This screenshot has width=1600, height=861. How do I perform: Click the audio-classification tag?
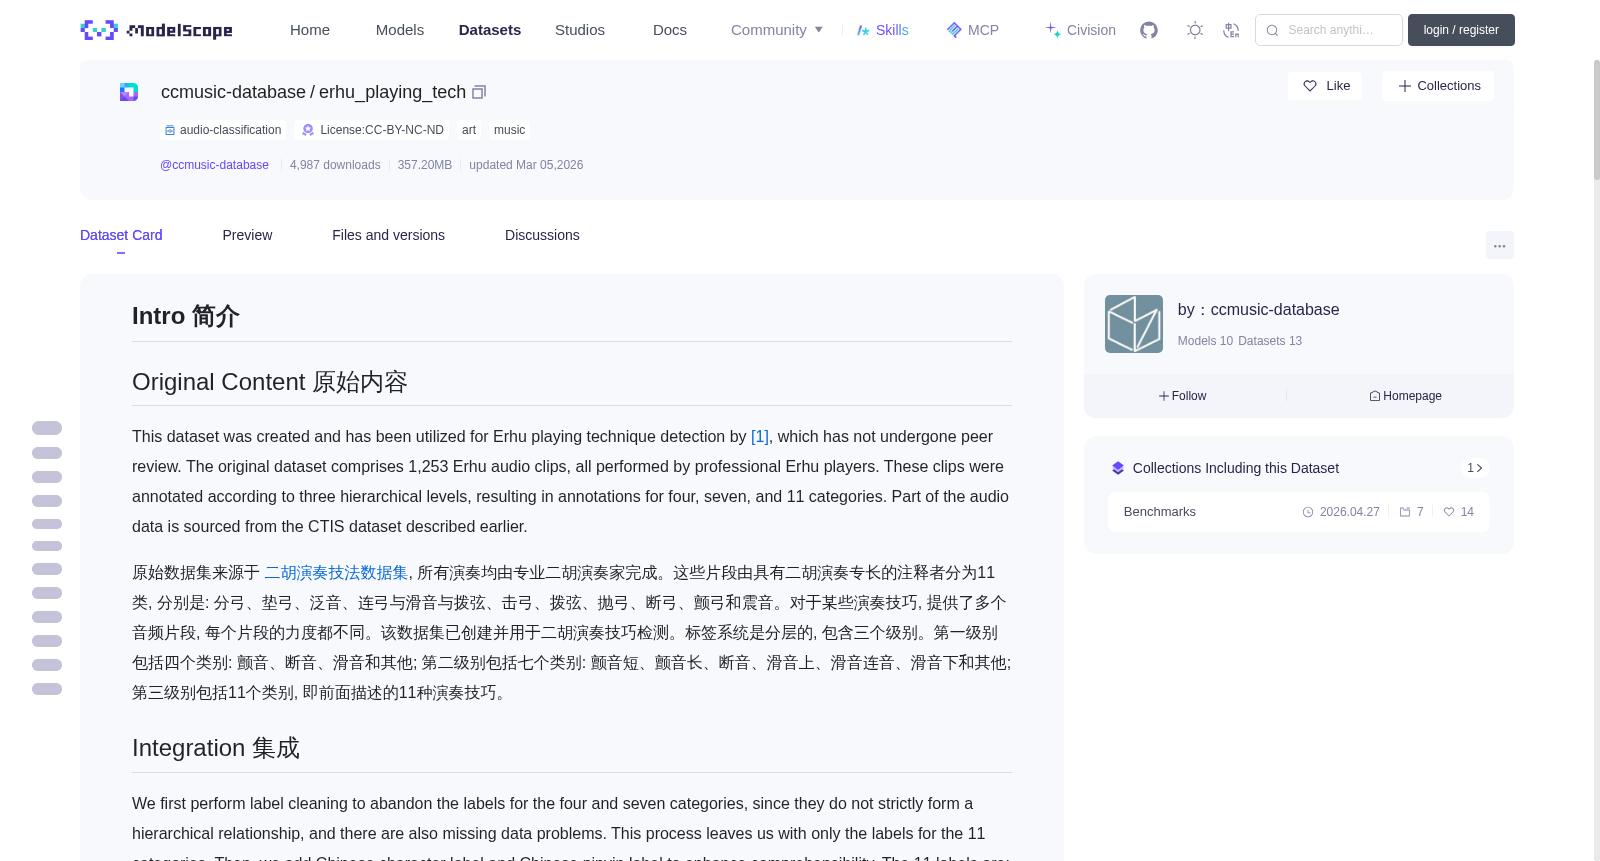223,130
